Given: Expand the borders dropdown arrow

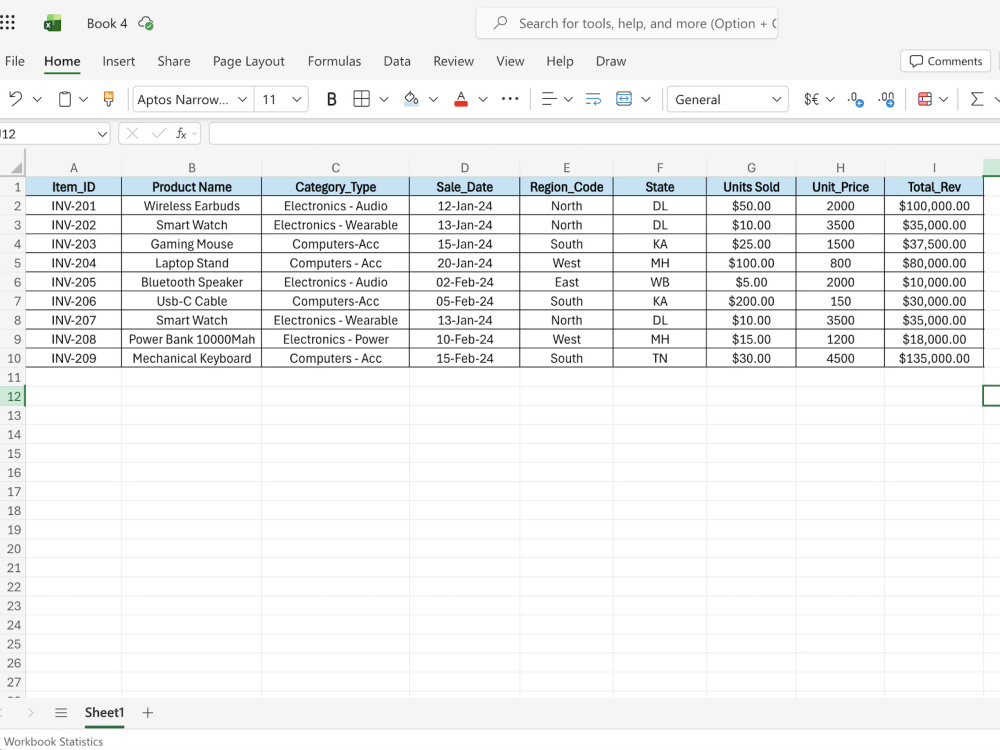Looking at the screenshot, I should point(383,99).
